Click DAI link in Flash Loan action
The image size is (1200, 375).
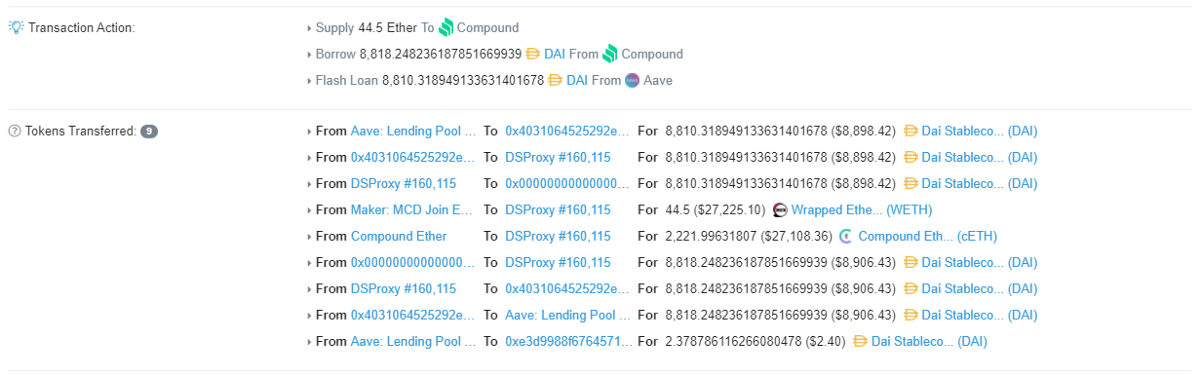tap(577, 80)
